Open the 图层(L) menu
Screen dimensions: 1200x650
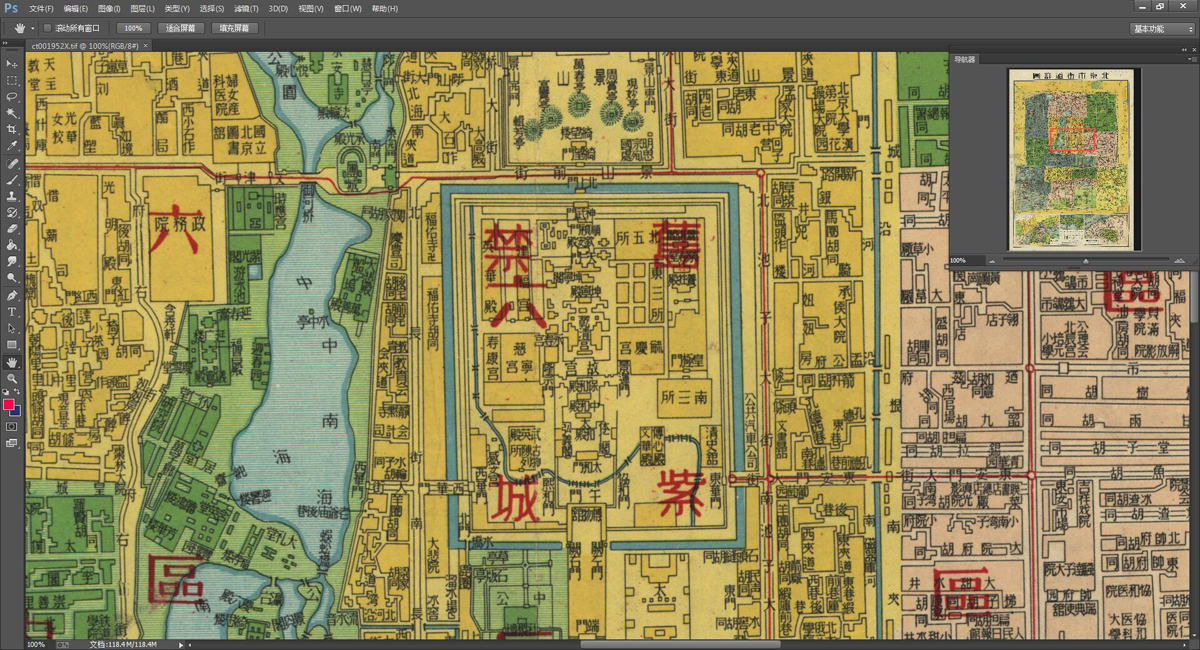coord(142,8)
